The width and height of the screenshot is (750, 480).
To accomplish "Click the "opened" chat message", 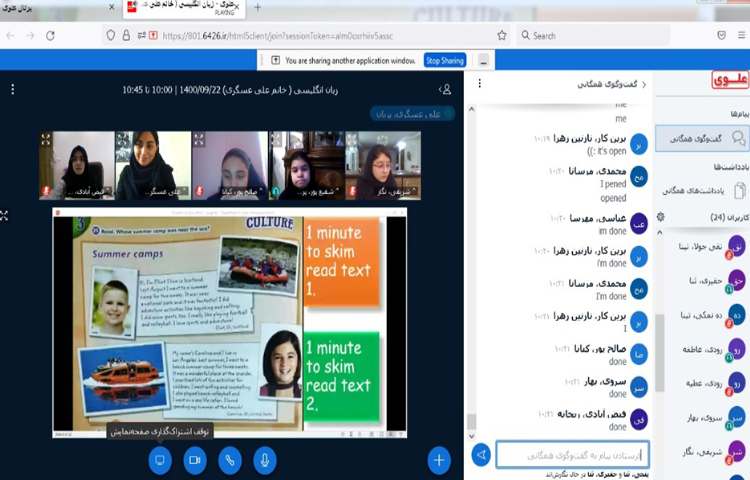I will coord(613,198).
